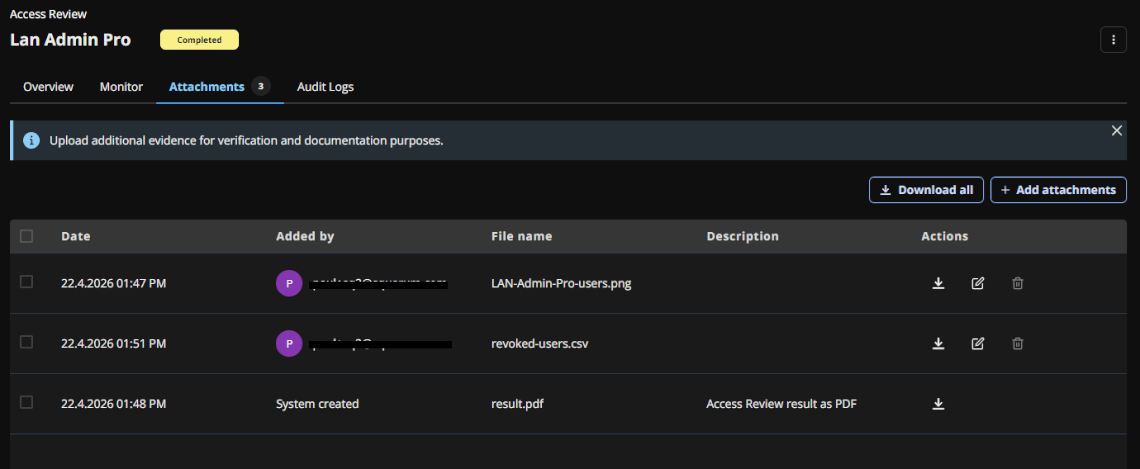
Task: Select all attachments with header checkbox
Action: [27, 236]
